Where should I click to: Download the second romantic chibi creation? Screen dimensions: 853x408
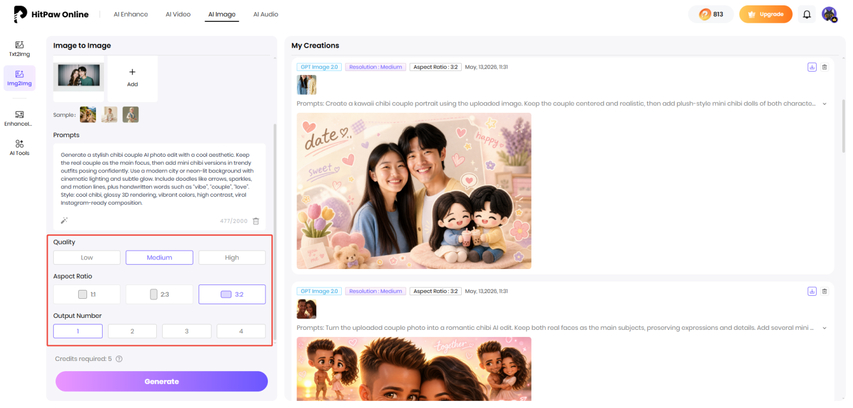point(812,291)
